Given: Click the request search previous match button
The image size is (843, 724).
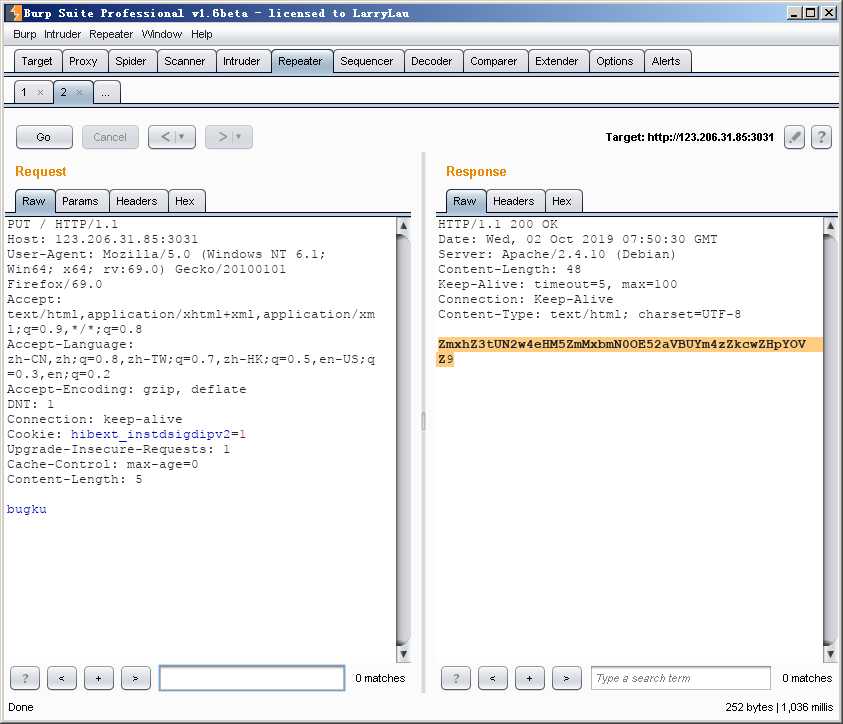Looking at the screenshot, I should coord(61,678).
